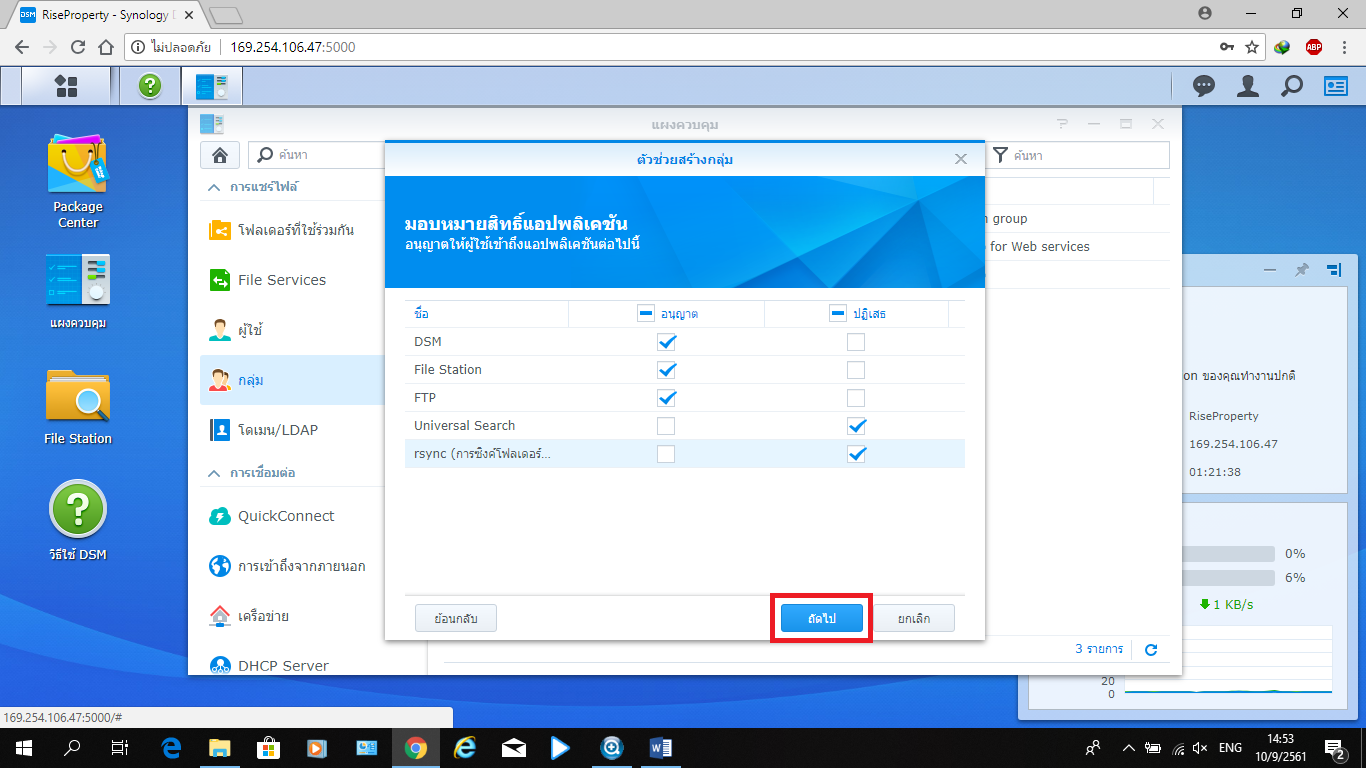The image size is (1366, 768).
Task: Select QuickConnect in the sidebar
Action: tap(285, 516)
